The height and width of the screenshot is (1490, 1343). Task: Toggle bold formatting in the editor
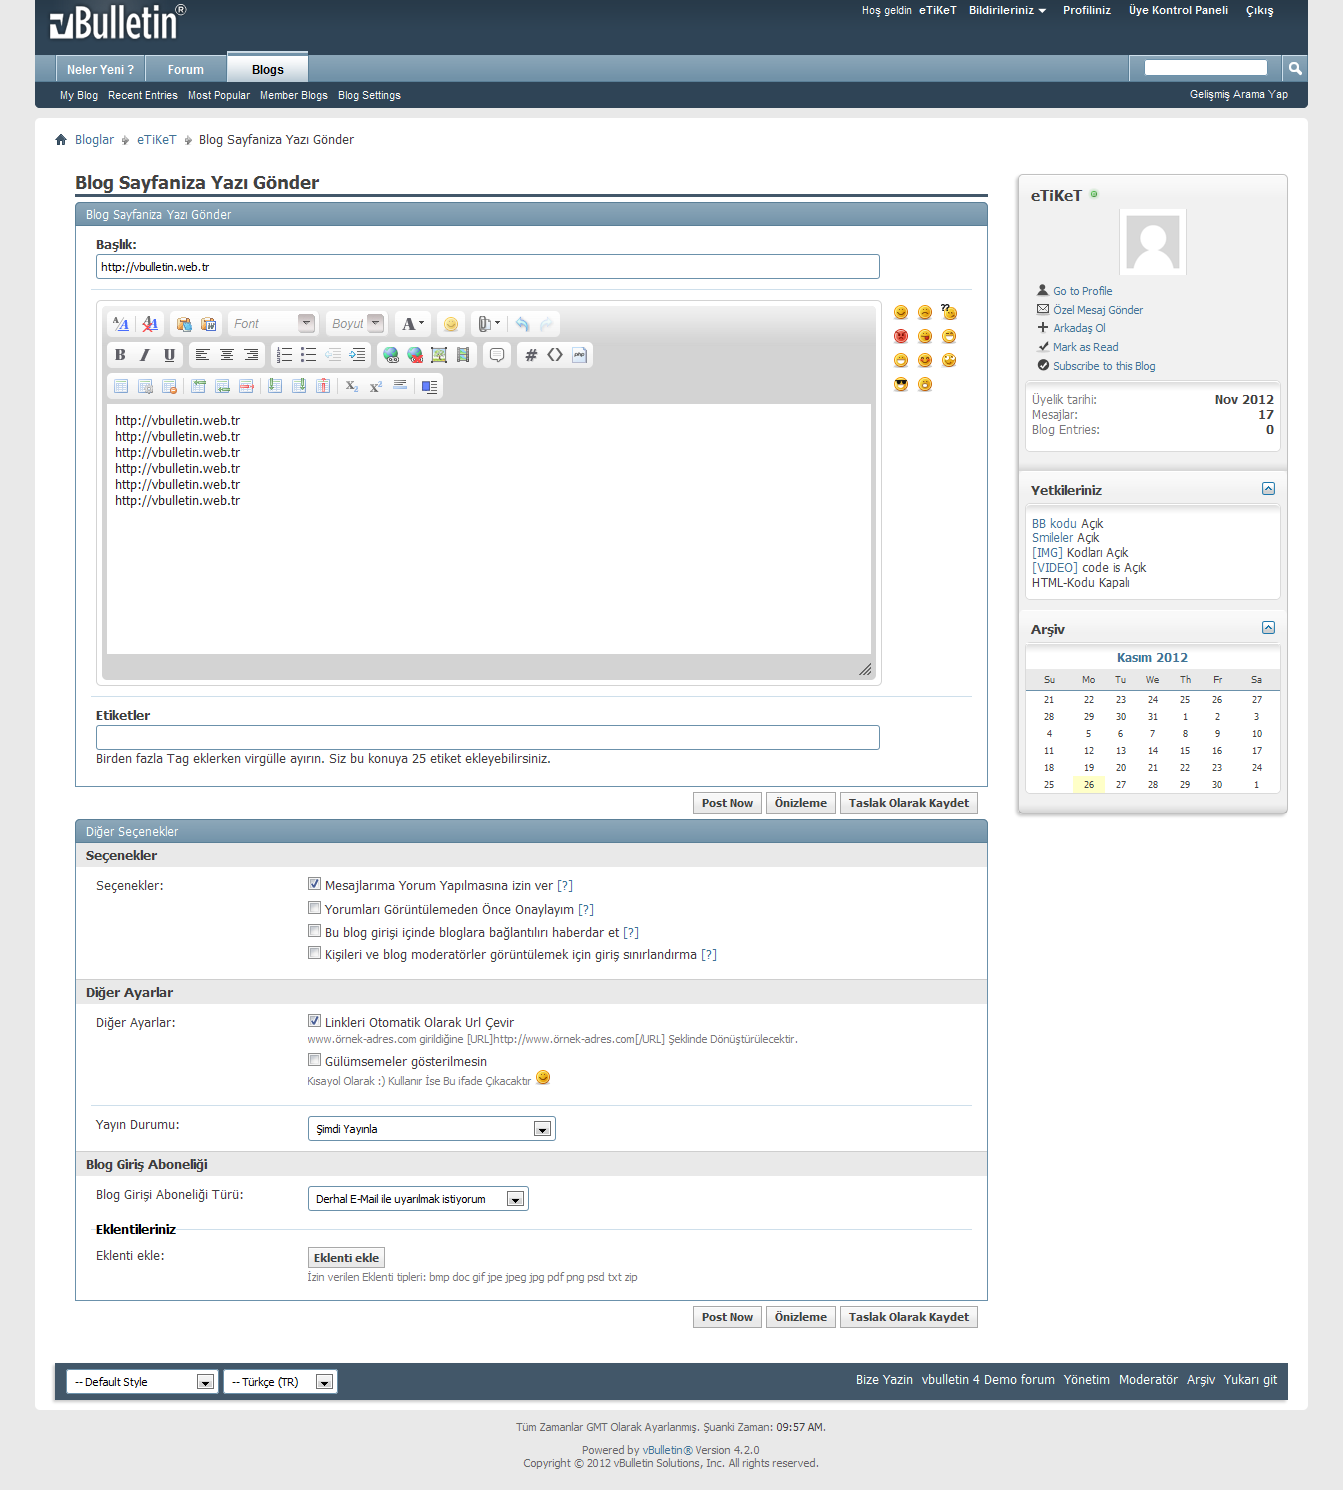[x=120, y=355]
